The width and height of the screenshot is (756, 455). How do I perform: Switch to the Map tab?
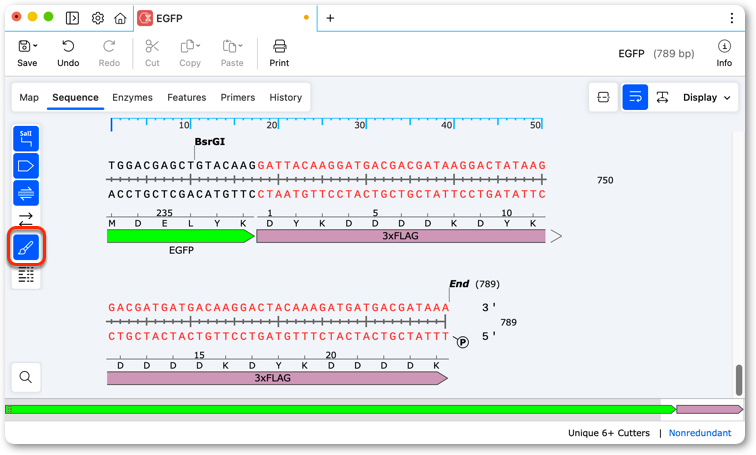29,97
